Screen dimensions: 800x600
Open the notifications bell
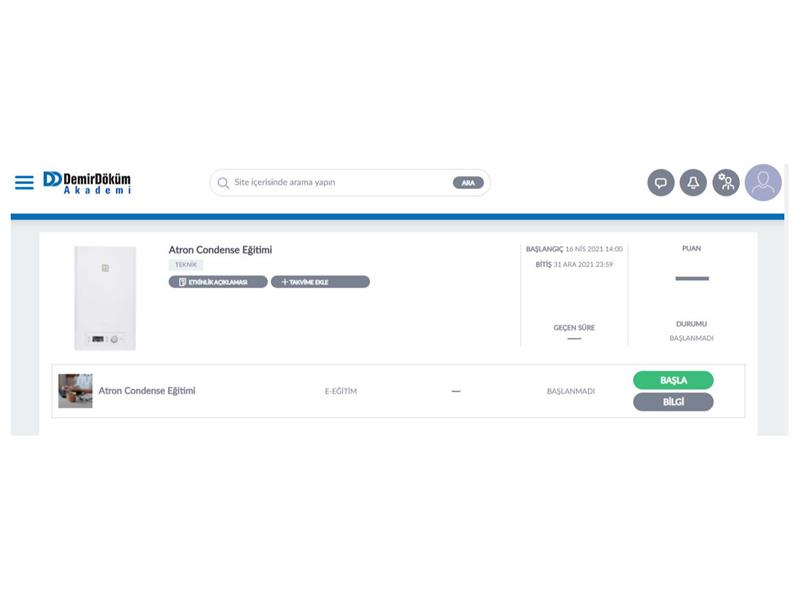coord(693,183)
